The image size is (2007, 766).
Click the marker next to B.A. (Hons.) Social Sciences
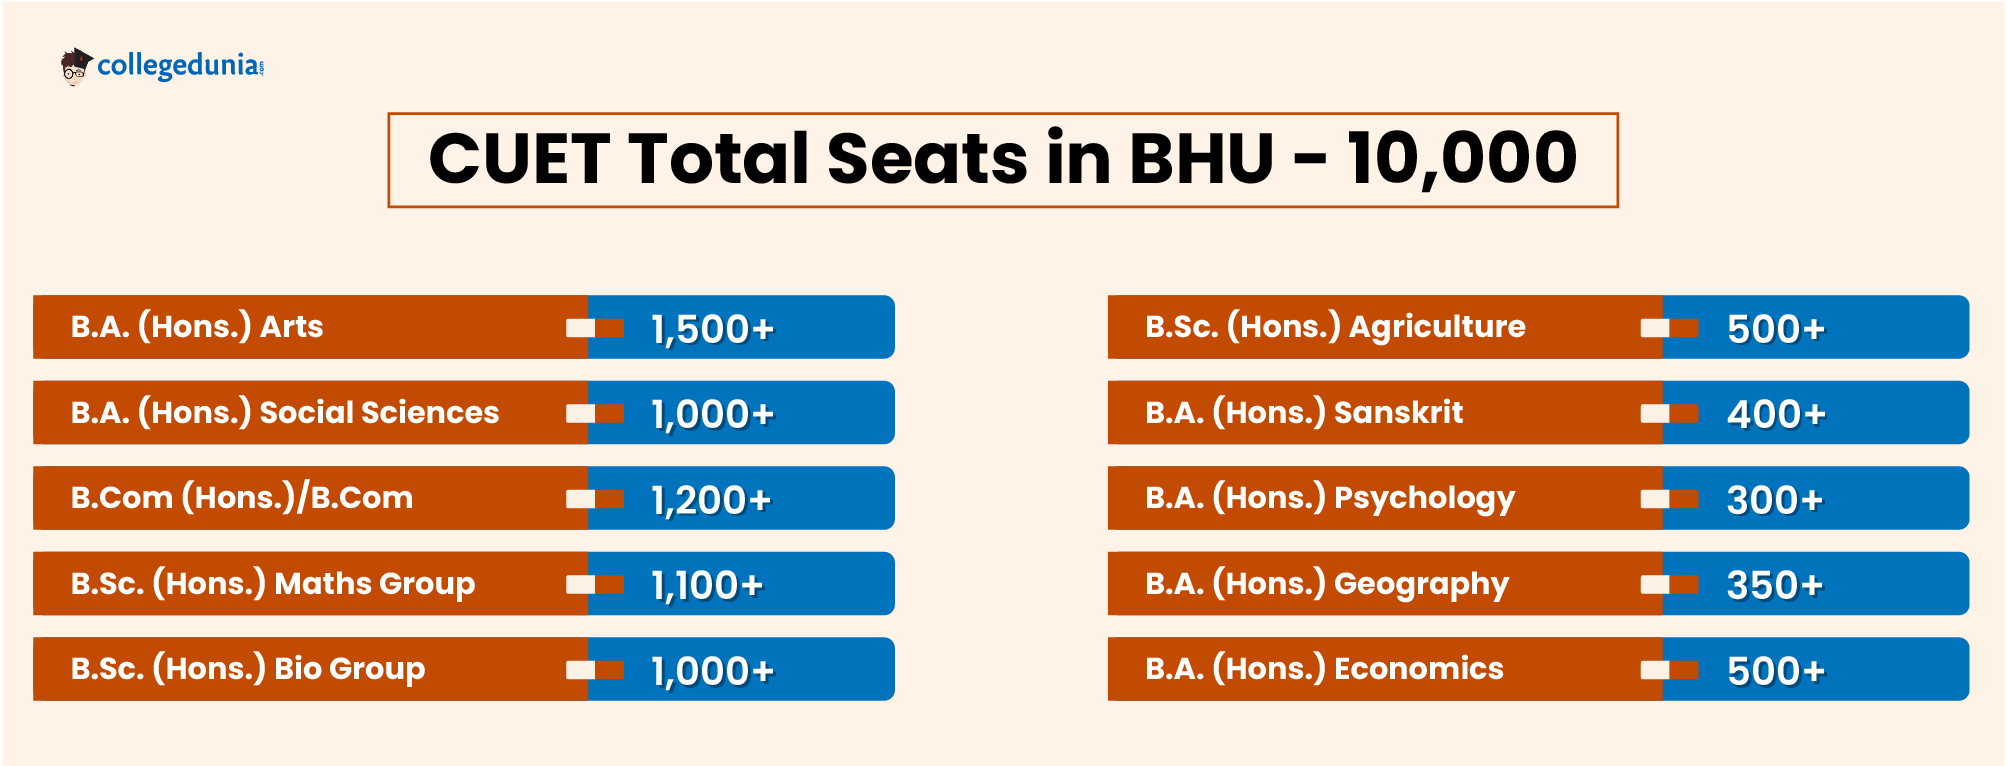594,413
